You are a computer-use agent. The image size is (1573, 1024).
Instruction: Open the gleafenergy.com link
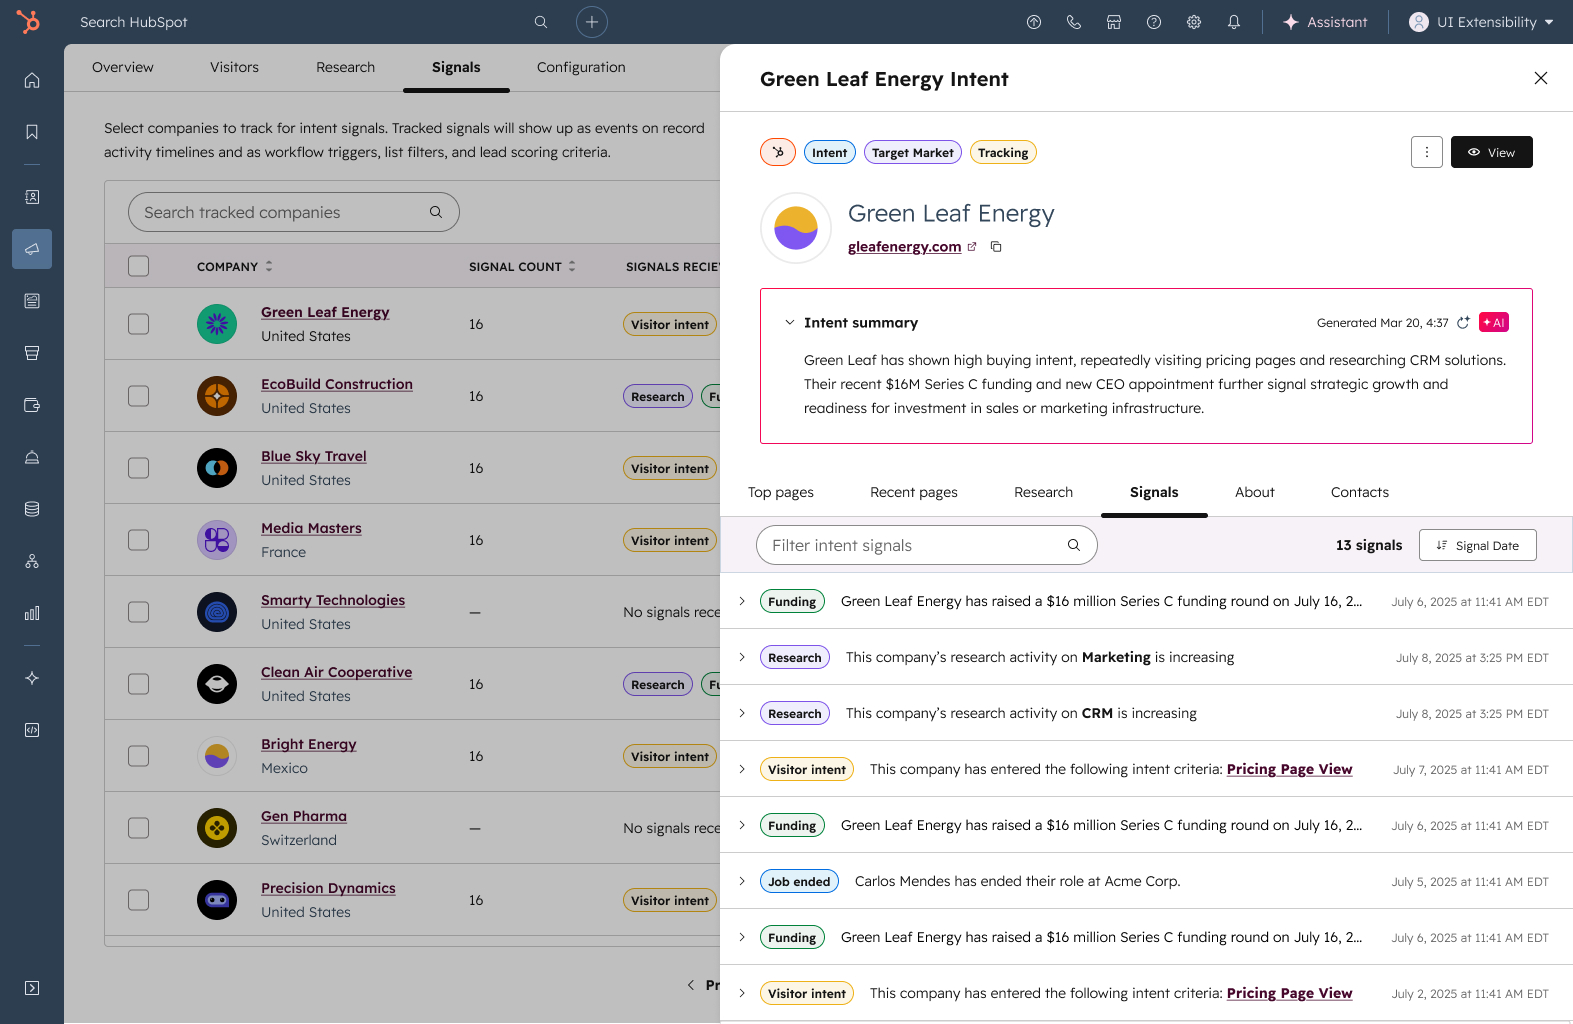905,247
